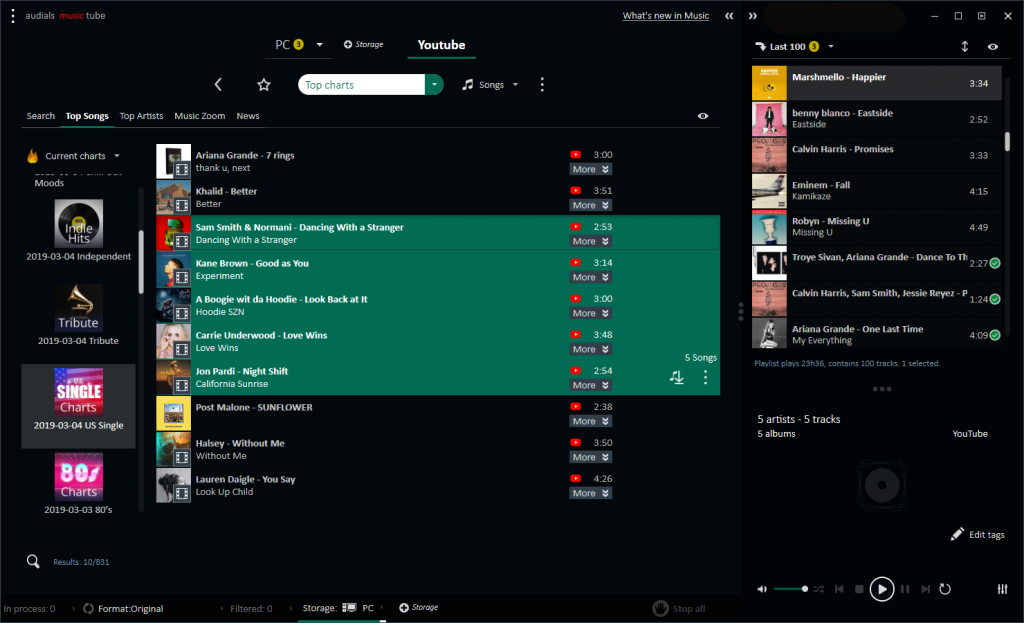Screen dimensions: 1024x623
Task: Select the Top Songs tab
Action: [x=87, y=116]
